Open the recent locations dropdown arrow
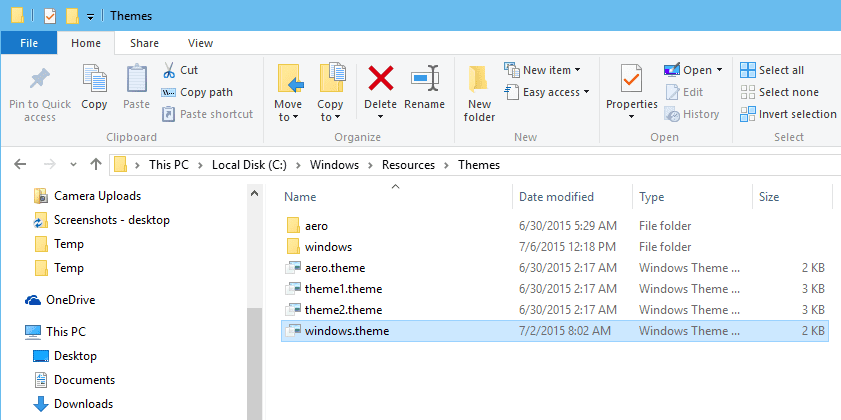 pyautogui.click(x=74, y=165)
